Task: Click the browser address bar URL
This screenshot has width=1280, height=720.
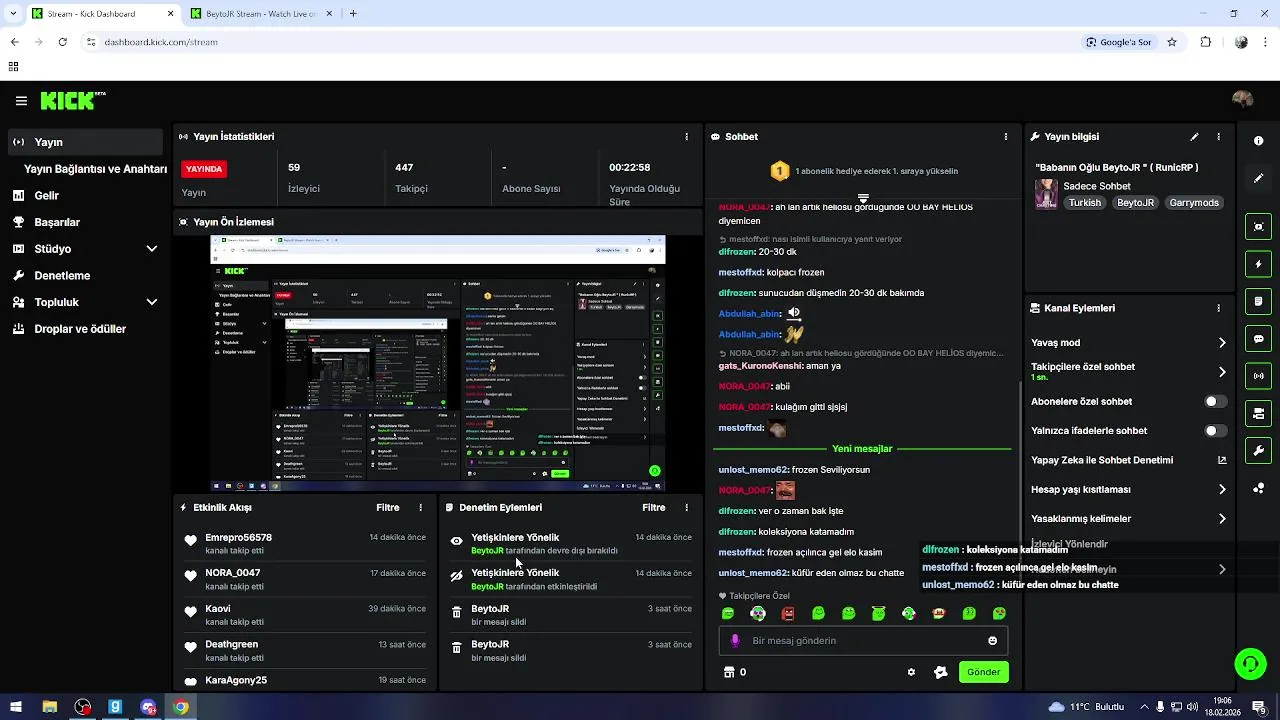Action: [161, 42]
